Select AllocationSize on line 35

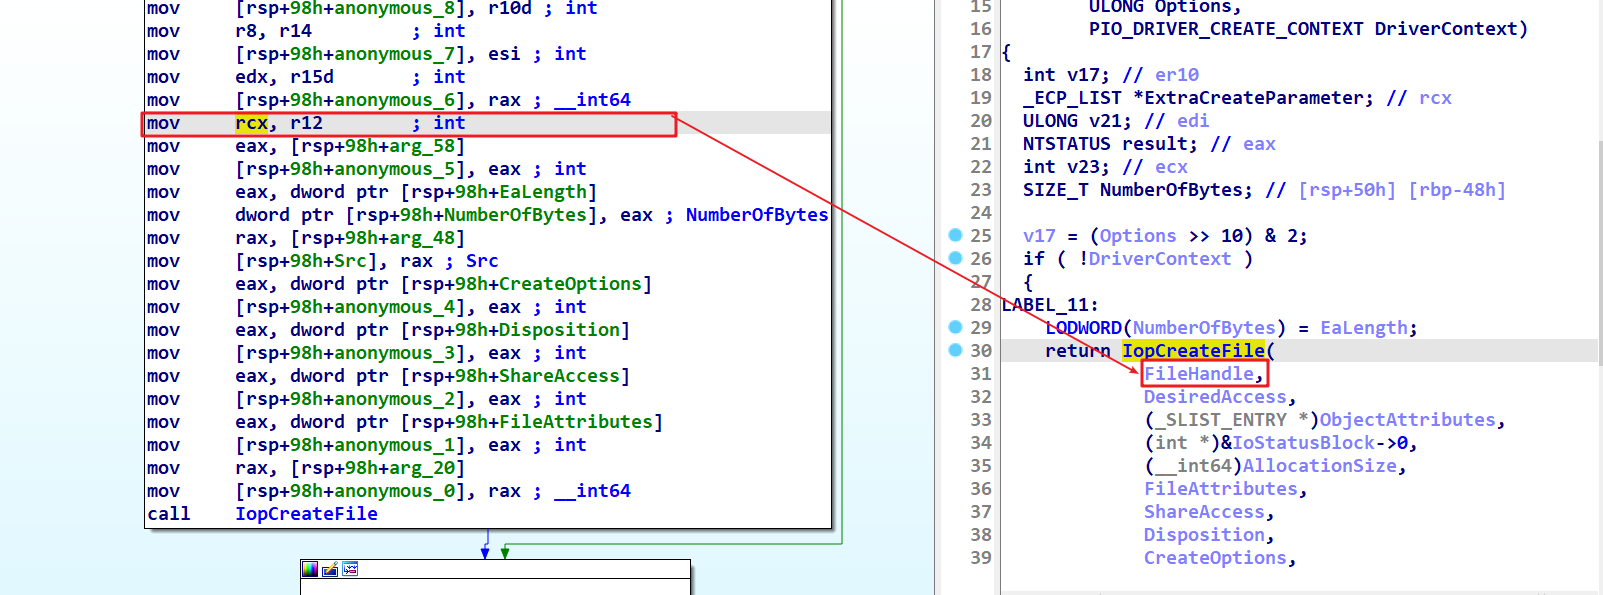(x=1319, y=466)
